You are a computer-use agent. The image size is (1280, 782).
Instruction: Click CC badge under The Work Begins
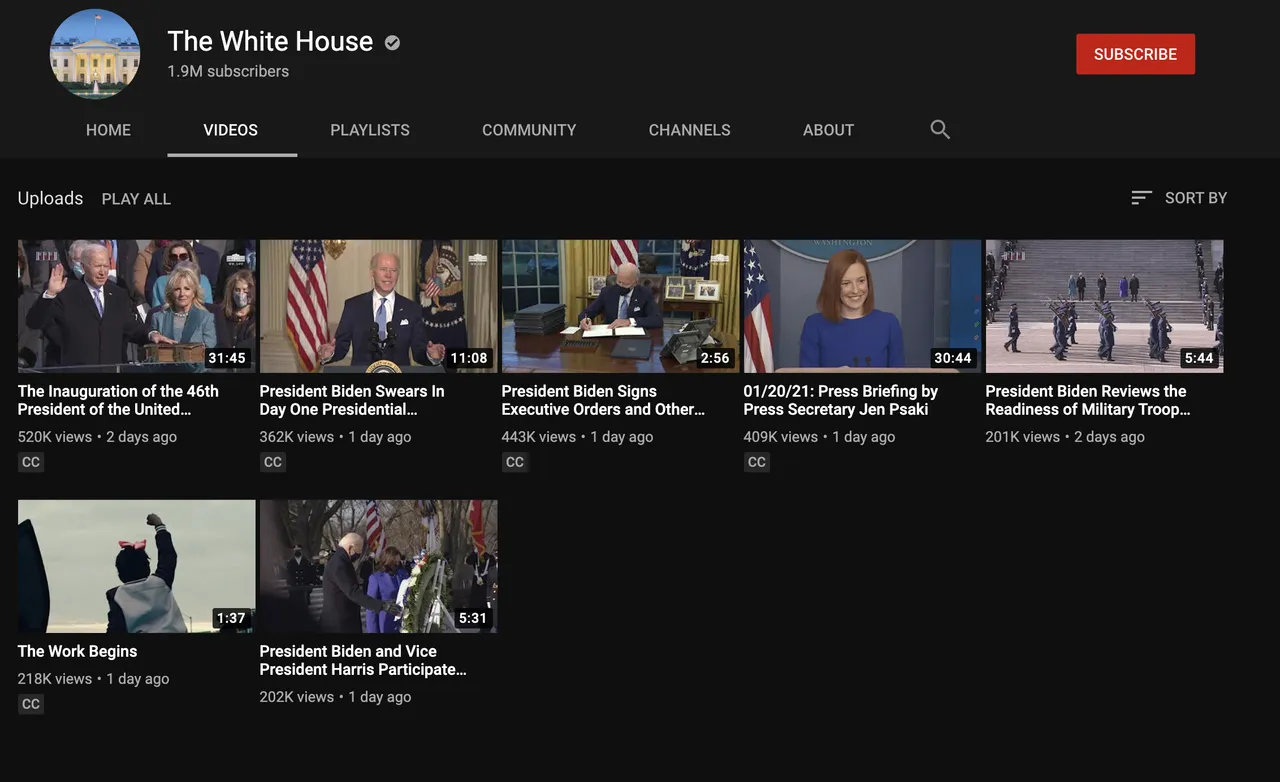[x=31, y=704]
